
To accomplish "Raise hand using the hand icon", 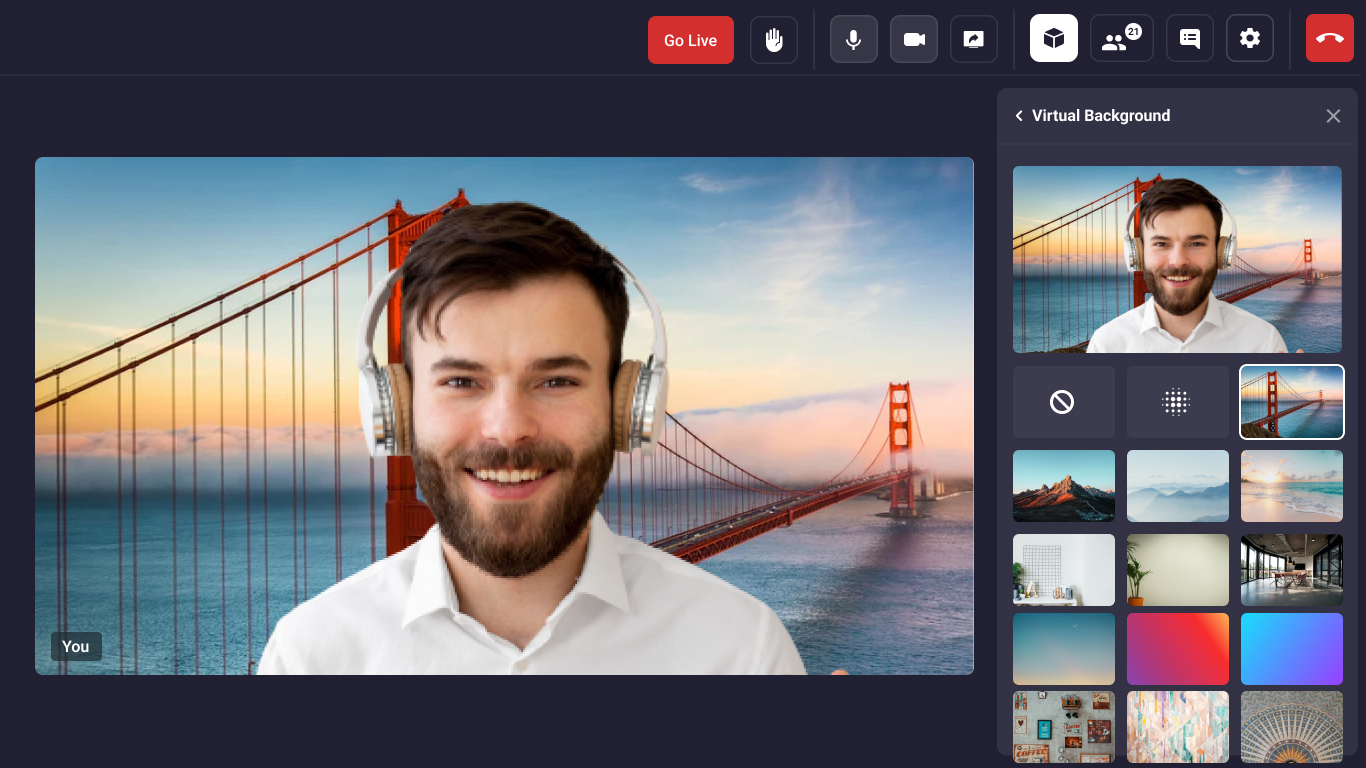I will (774, 40).
